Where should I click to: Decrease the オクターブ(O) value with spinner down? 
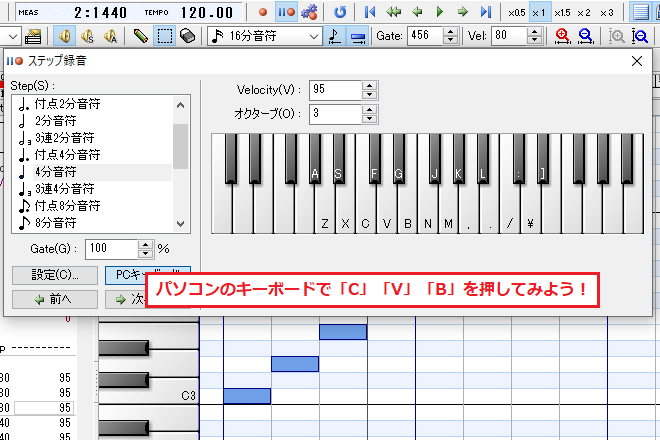tap(369, 118)
